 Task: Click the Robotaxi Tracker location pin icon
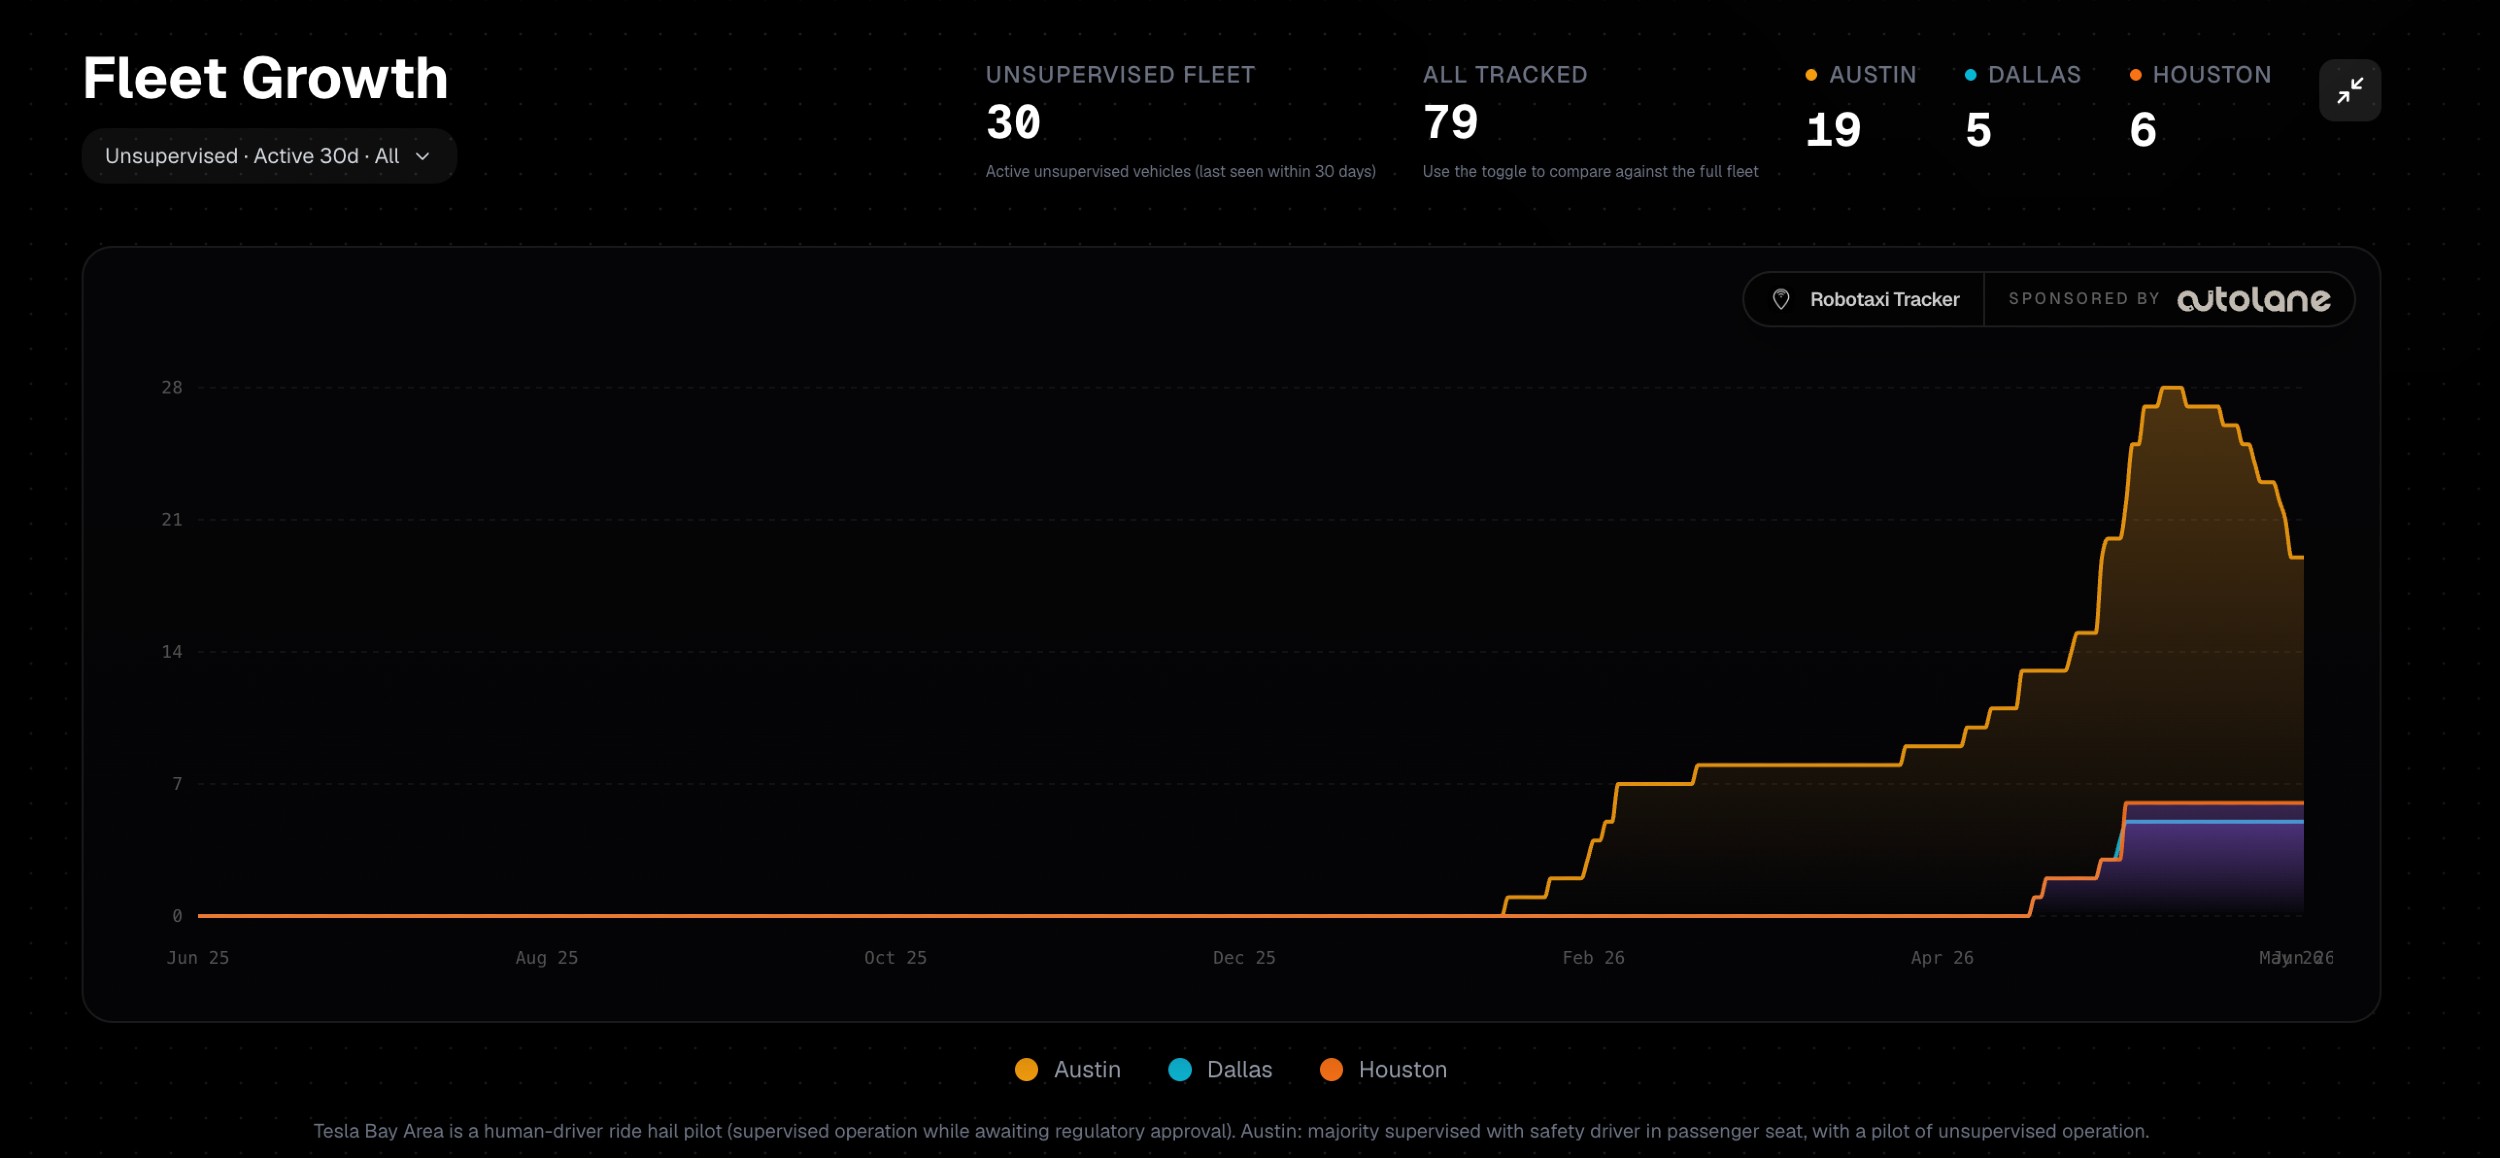pos(1781,299)
